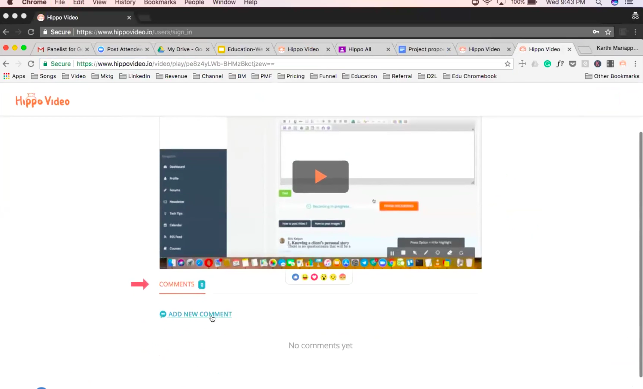The width and height of the screenshot is (643, 389).
Task: Click the cross-arrows extension icon
Action: (522, 64)
